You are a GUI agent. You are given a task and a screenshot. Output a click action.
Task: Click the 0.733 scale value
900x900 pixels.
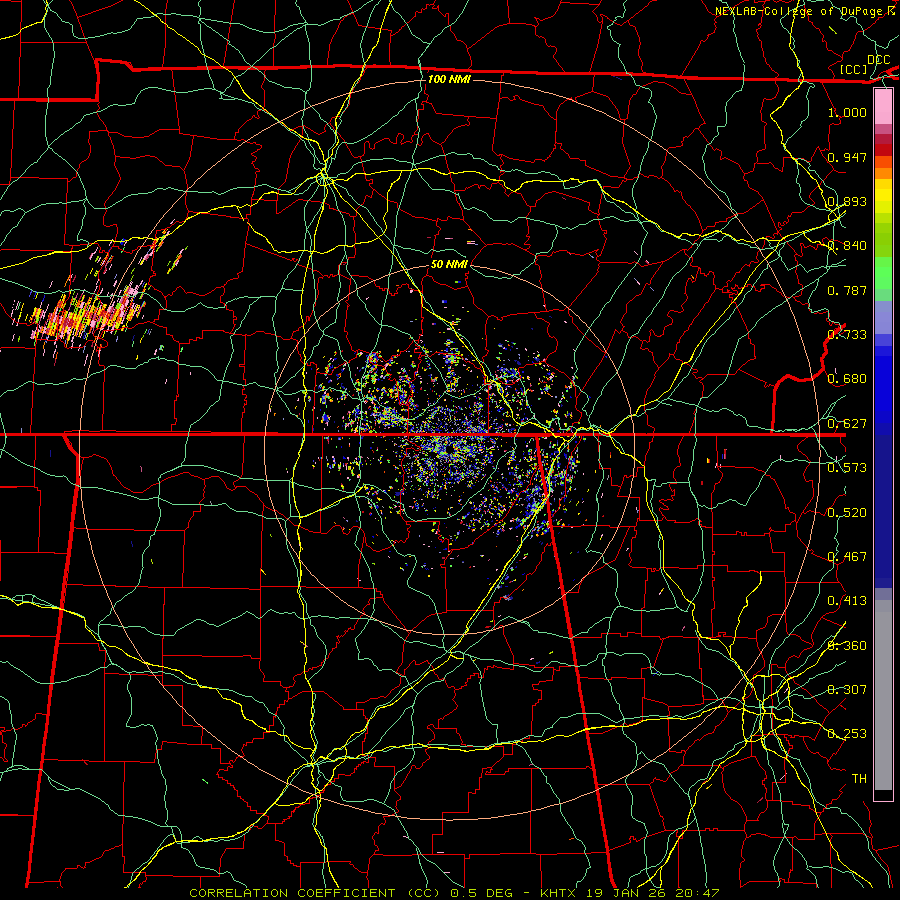[x=847, y=335]
